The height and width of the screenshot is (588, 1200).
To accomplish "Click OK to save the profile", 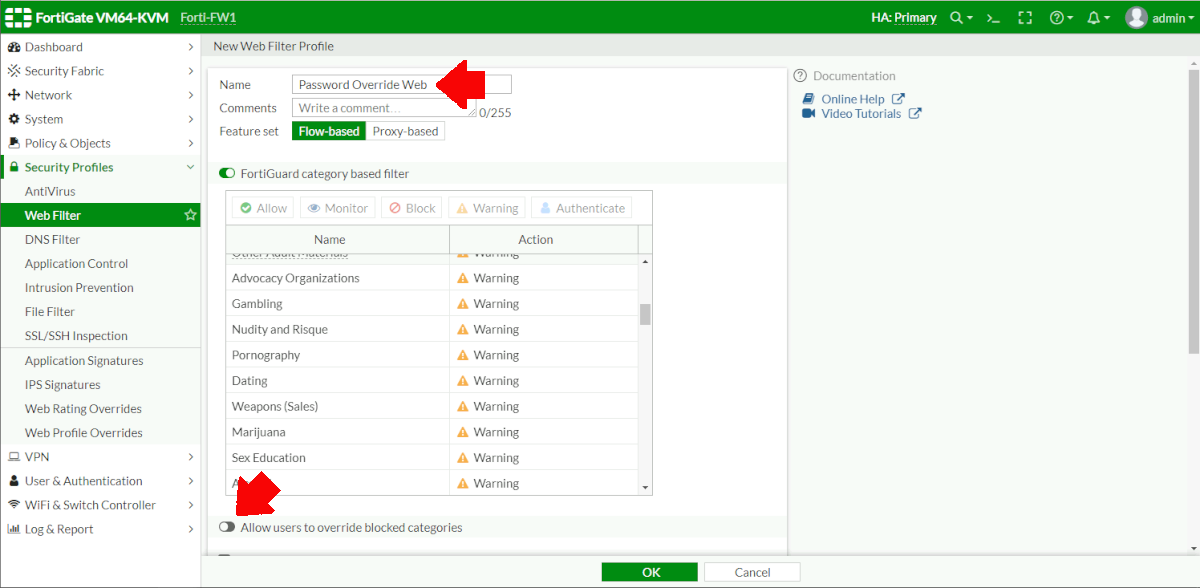I will (649, 571).
